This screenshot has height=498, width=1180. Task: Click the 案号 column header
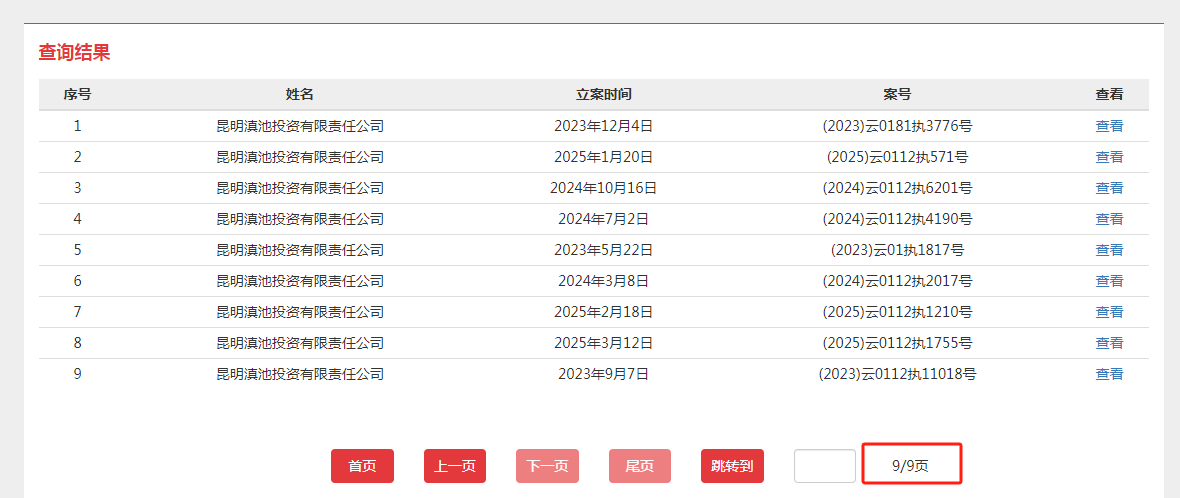tap(897, 95)
